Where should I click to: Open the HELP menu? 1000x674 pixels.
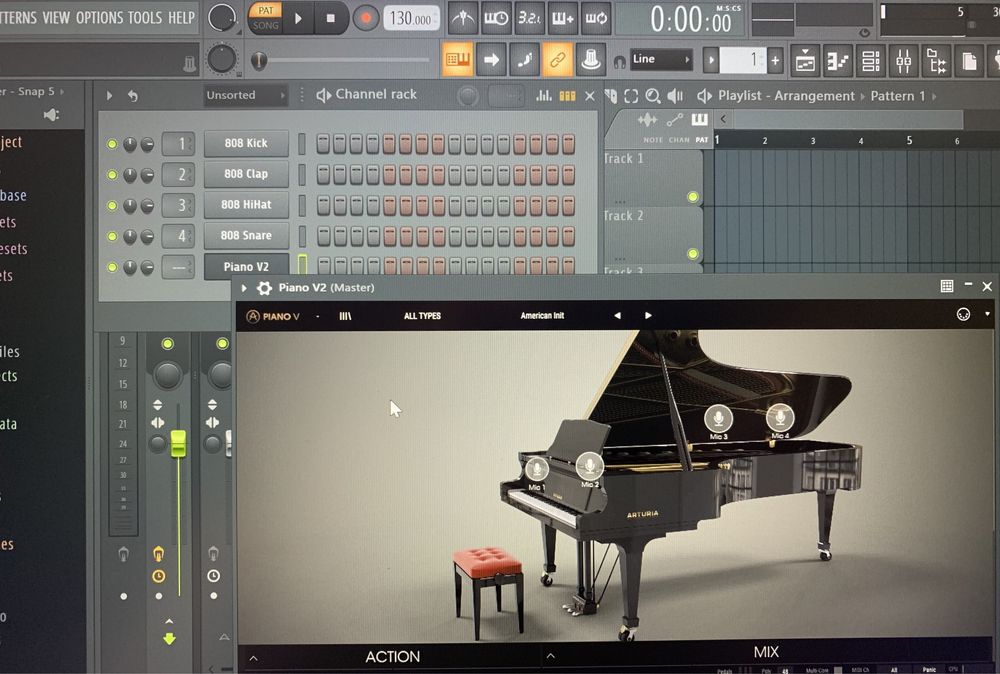(182, 18)
